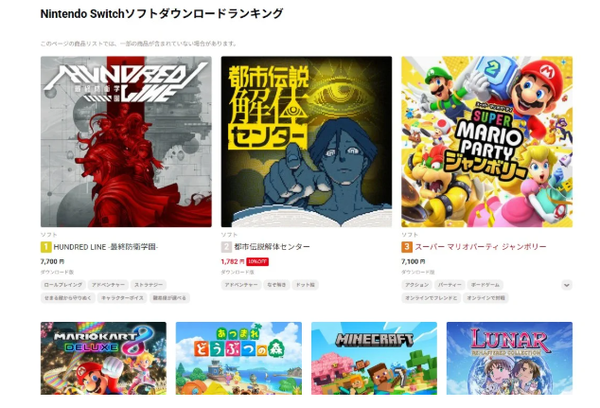Image resolution: width=600 pixels, height=408 pixels.
Task: Open the 都市伝説解体センター title link
Action: pos(272,247)
